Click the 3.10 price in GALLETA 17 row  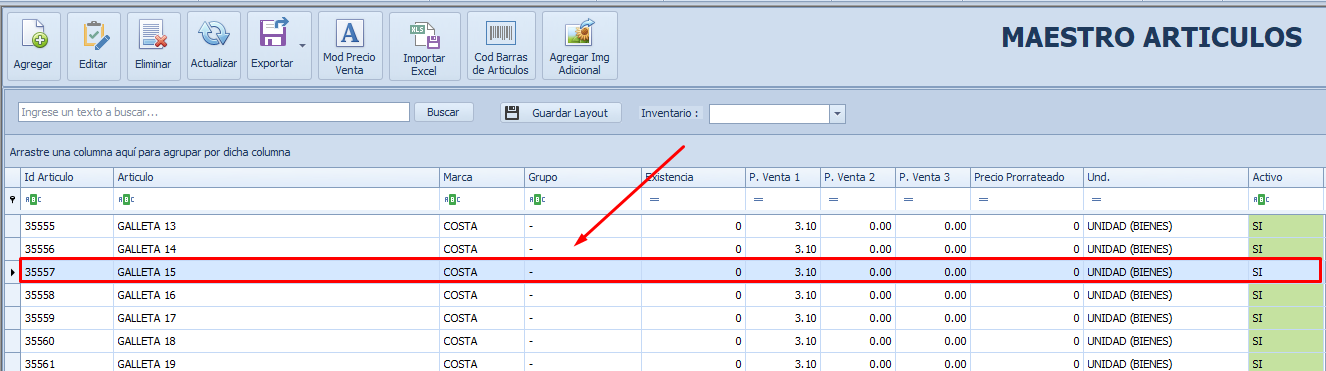[x=783, y=318]
